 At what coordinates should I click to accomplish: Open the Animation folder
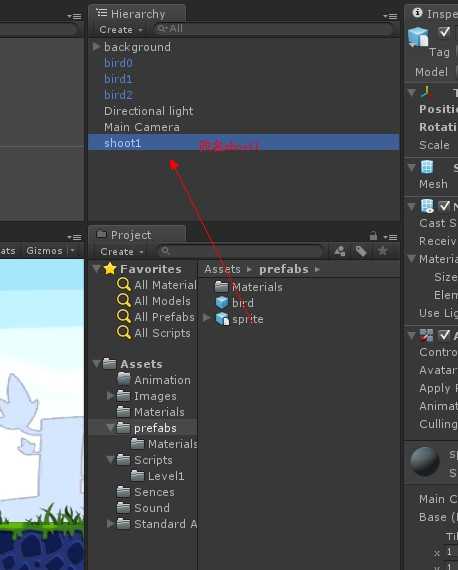154,380
